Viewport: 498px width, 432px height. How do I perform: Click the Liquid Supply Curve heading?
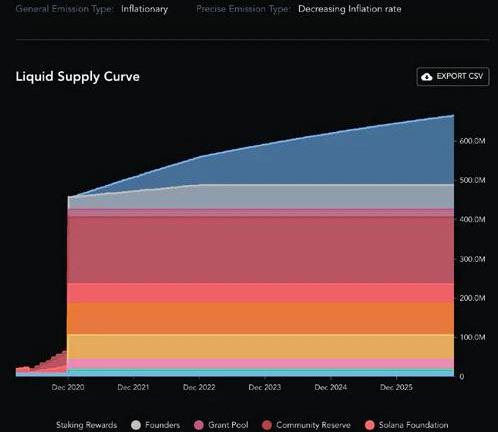78,77
